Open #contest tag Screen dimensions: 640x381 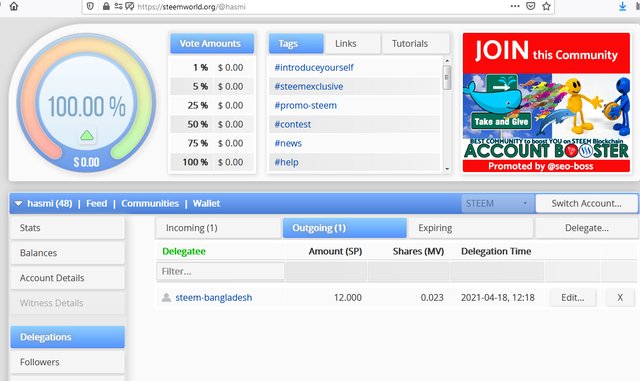(x=292, y=124)
